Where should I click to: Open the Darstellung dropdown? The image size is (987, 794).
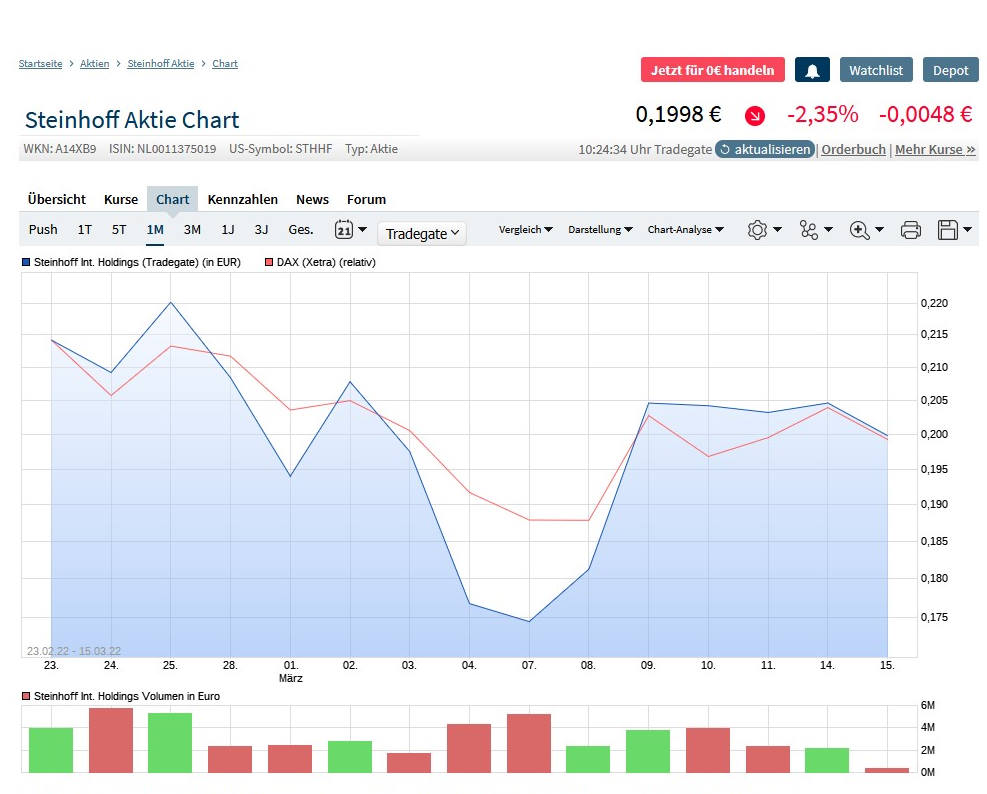click(x=600, y=230)
